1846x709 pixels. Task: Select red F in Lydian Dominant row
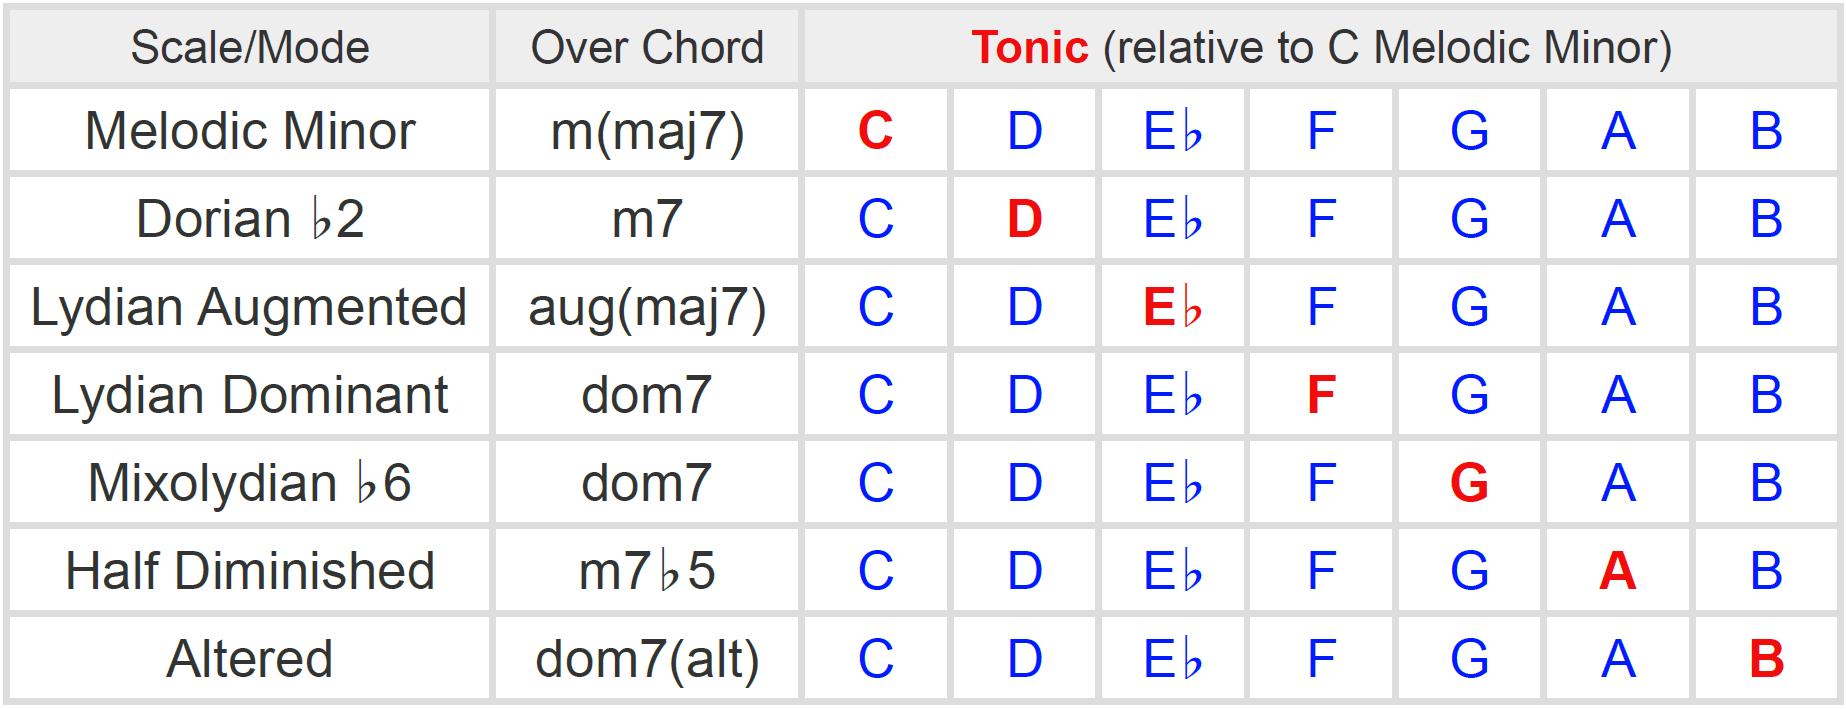pyautogui.click(x=1321, y=395)
